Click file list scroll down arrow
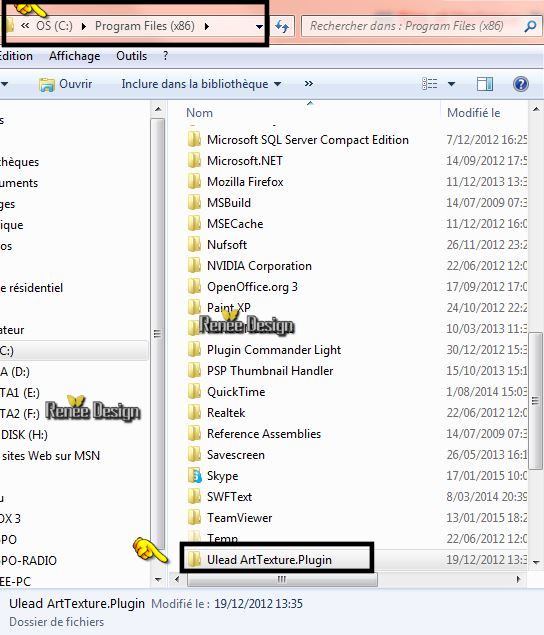The height and width of the screenshot is (635, 544). coord(536,562)
